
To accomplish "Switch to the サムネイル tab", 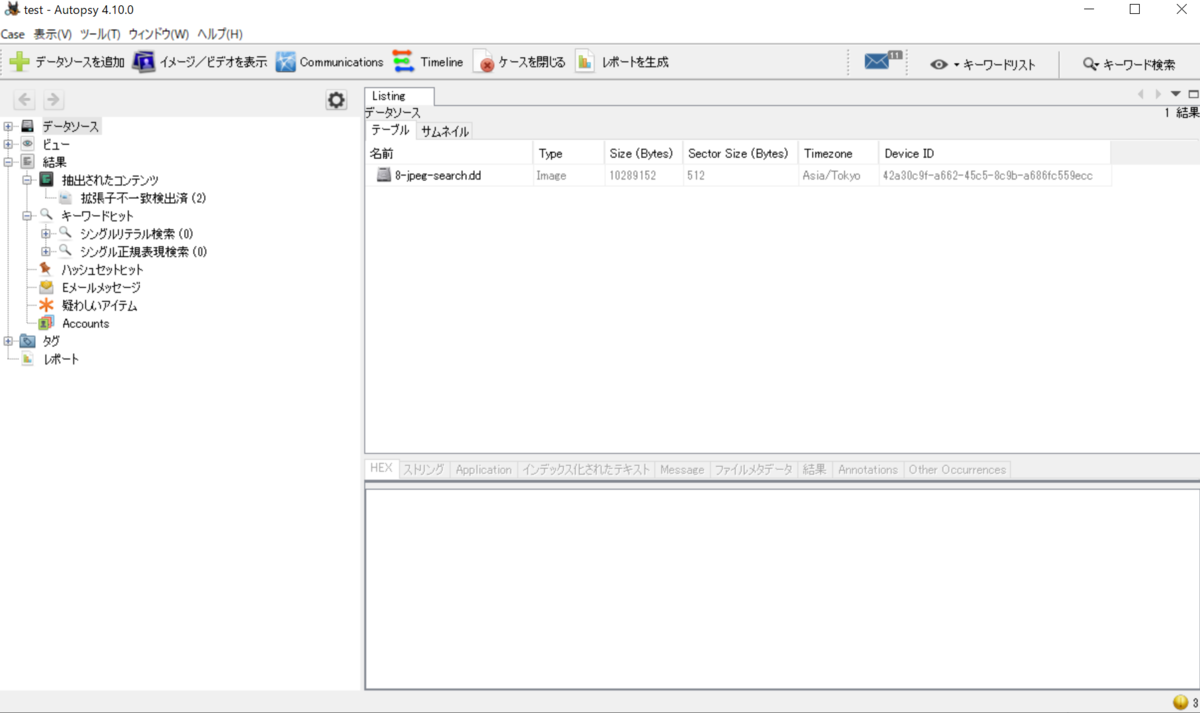I will click(x=444, y=131).
